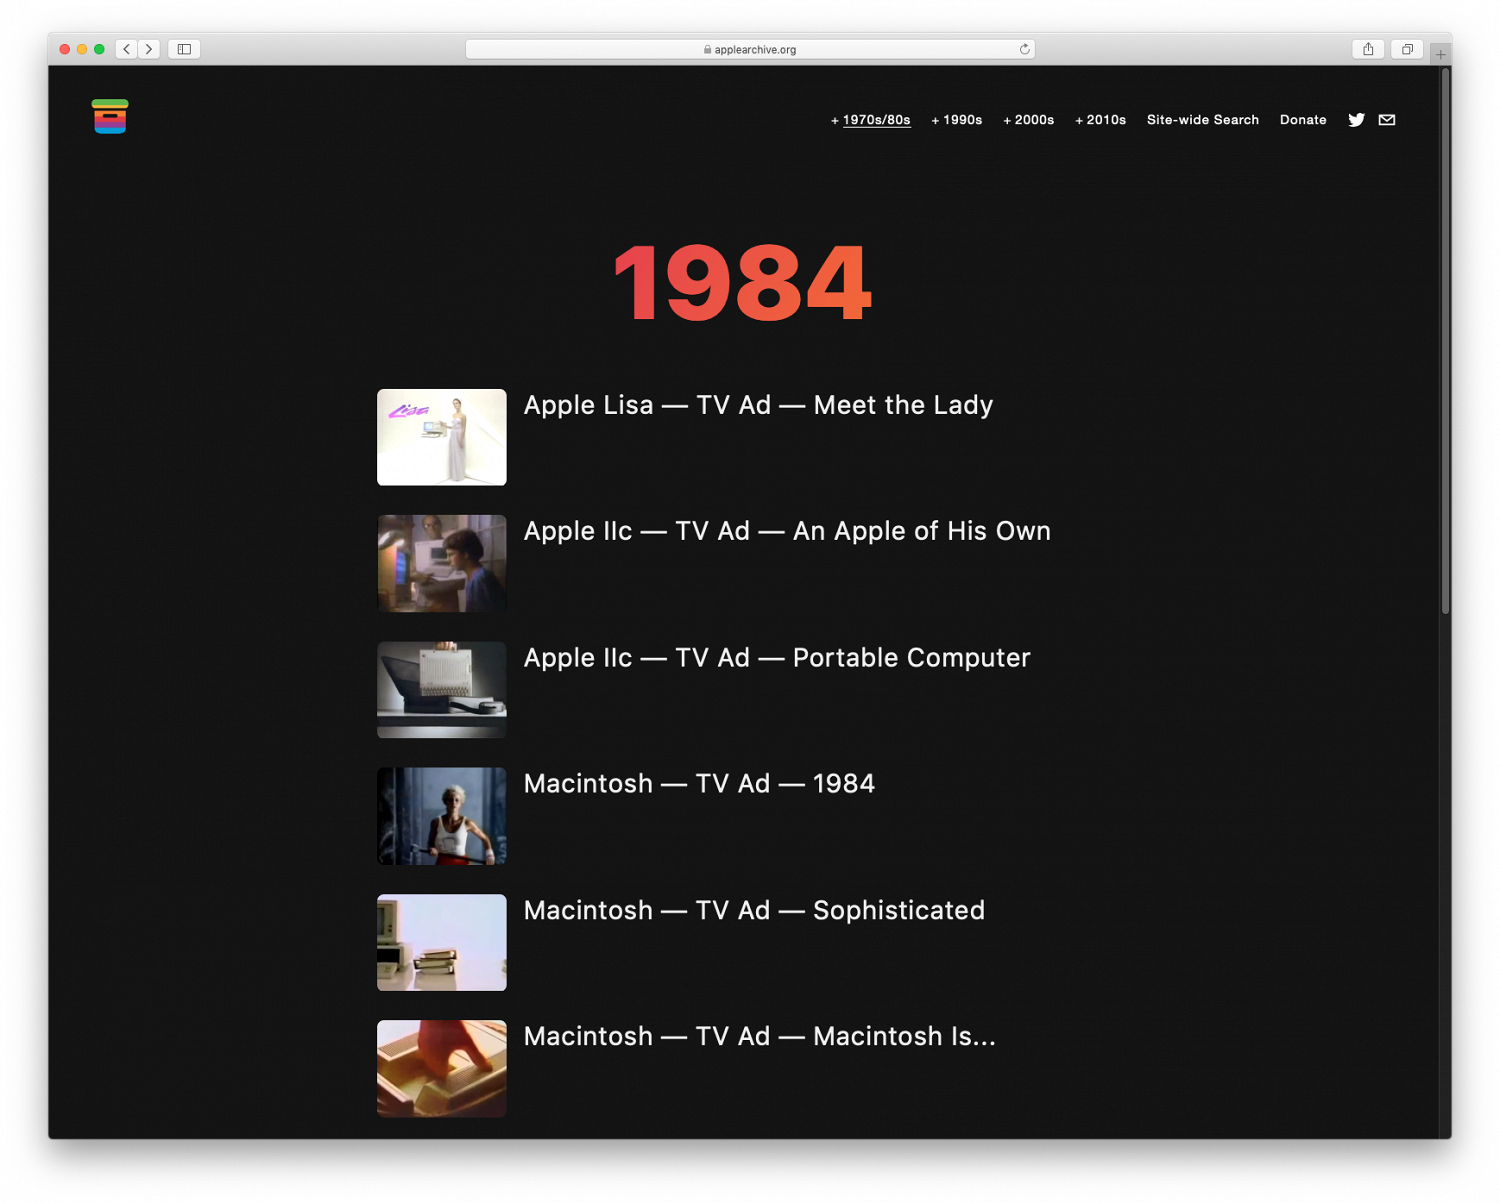
Task: Expand the 2010s menu
Action: [1100, 120]
